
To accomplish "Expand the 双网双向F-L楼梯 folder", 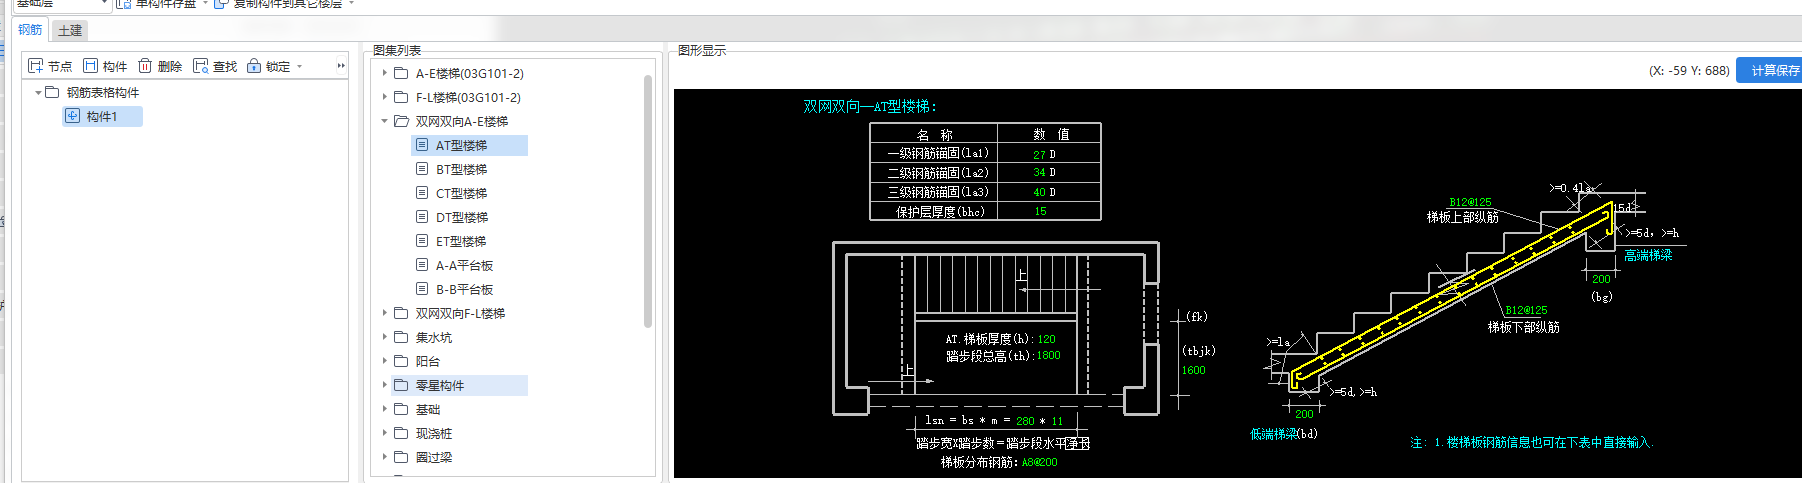I will 384,313.
